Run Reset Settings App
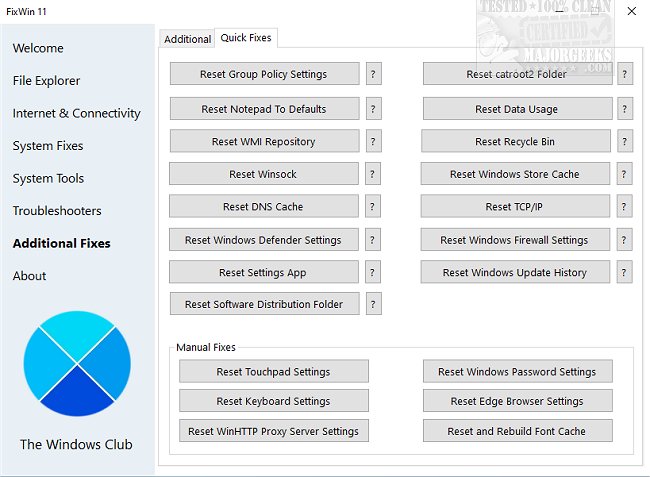 pyautogui.click(x=264, y=272)
